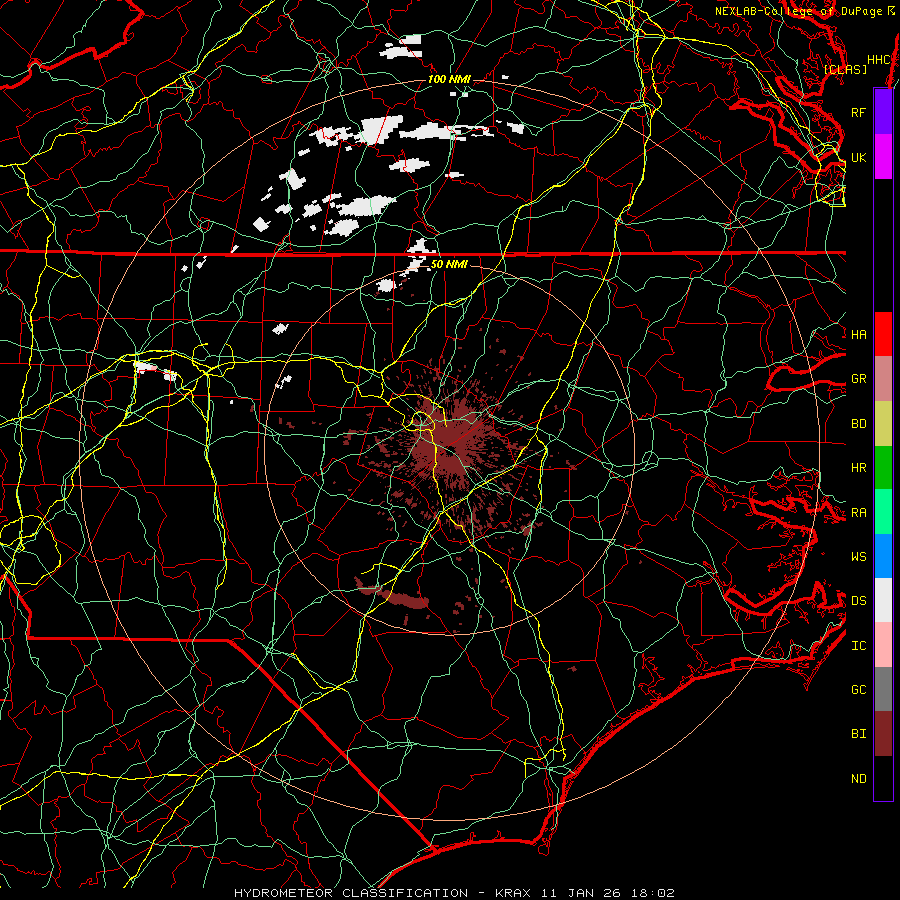
Task: Click the DS legend label
Action: [x=859, y=600]
